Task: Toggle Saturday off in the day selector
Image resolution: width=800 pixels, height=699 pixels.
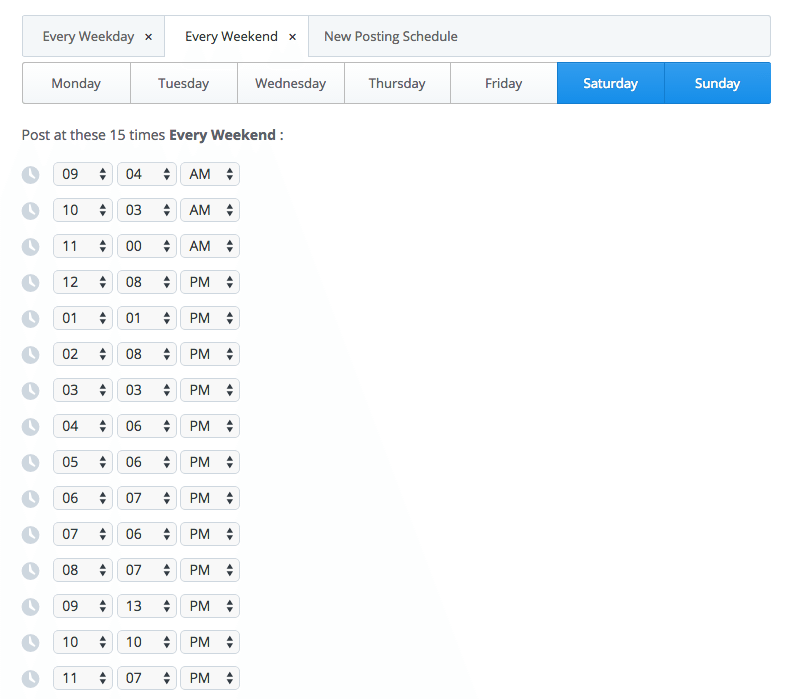Action: pos(610,83)
